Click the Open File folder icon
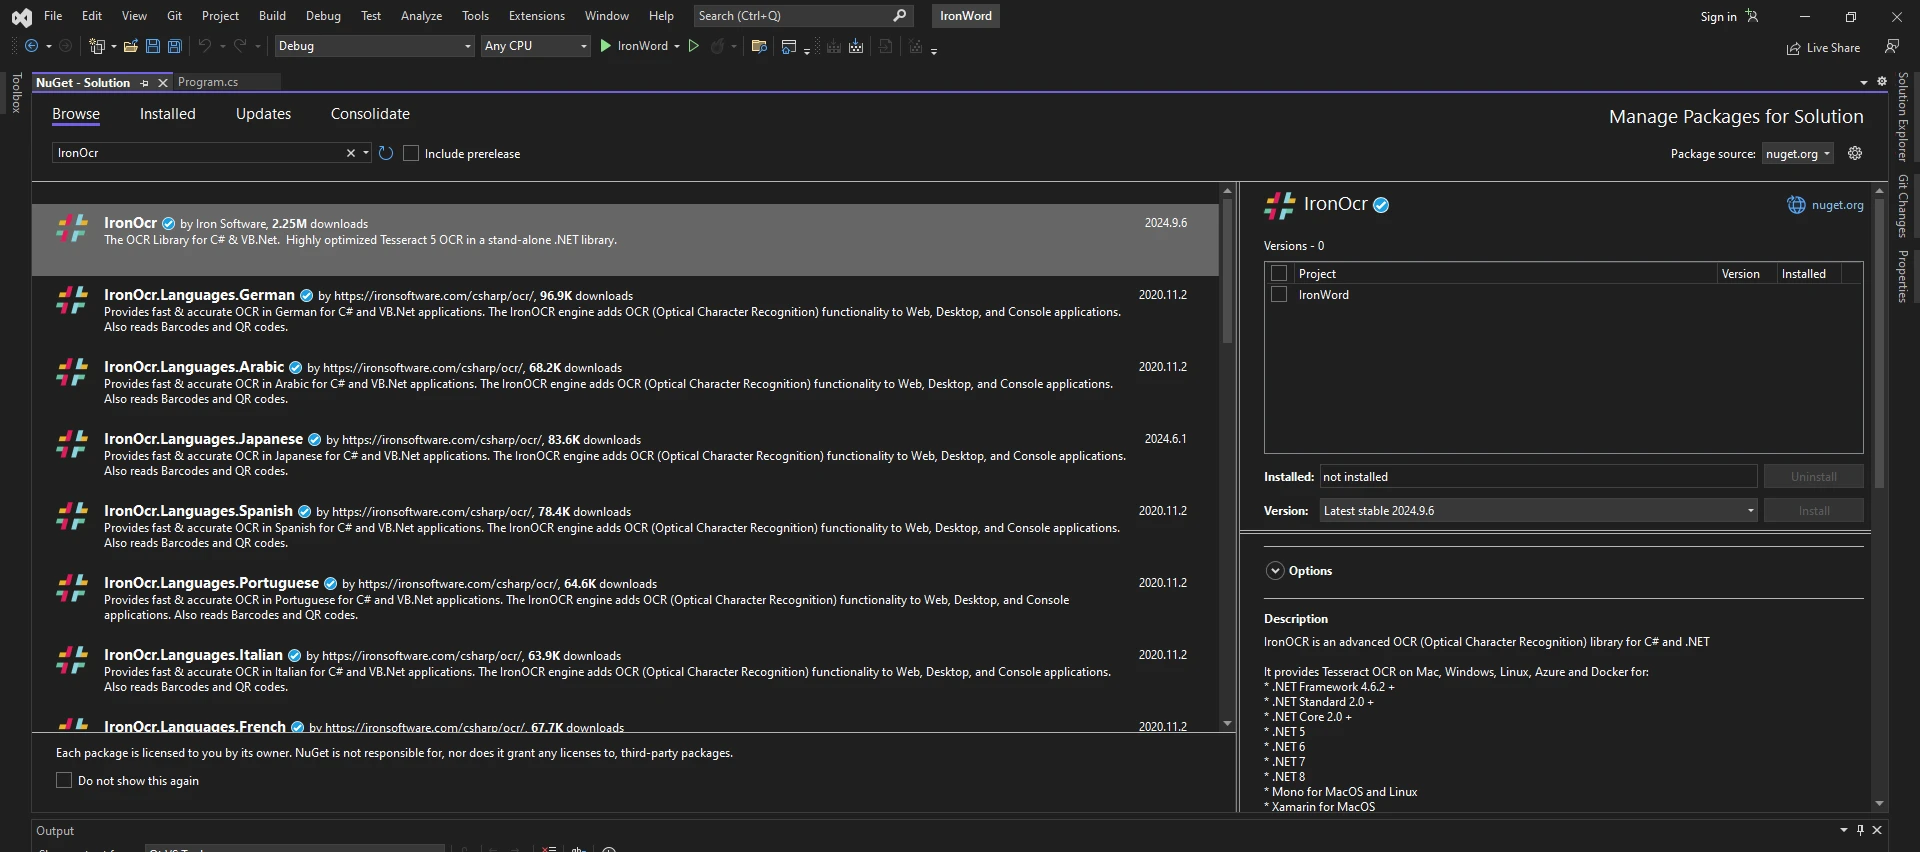Screen dimensions: 1920x852 tap(130, 46)
